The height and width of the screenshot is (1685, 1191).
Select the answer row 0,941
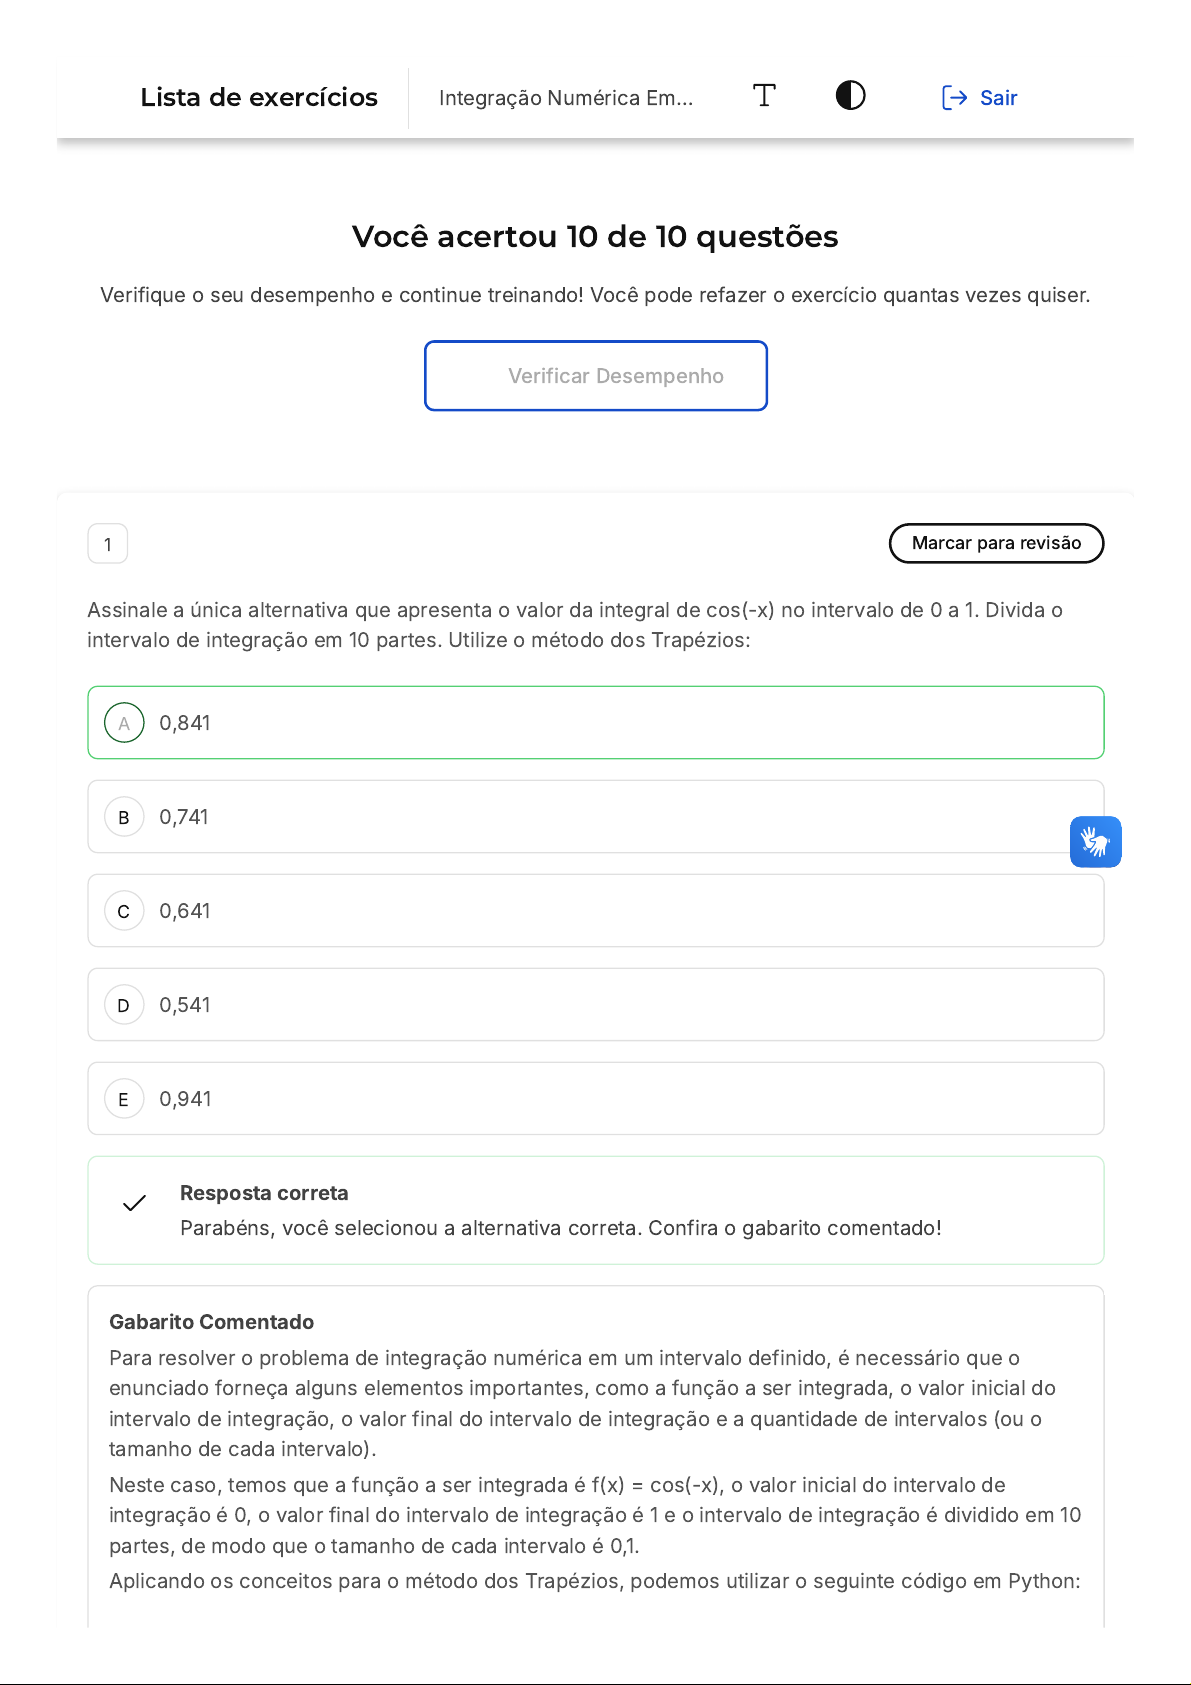point(596,1099)
